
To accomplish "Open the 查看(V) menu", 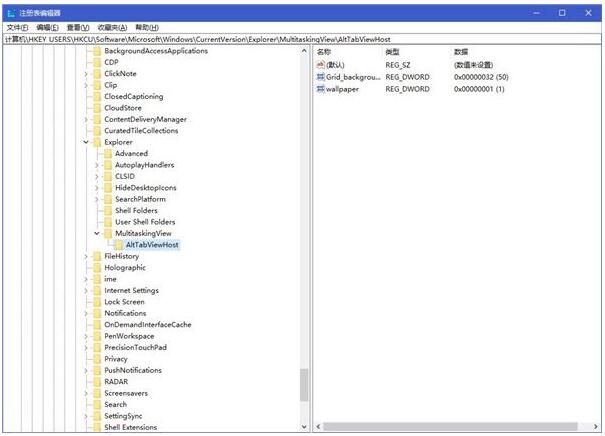I will (78, 27).
